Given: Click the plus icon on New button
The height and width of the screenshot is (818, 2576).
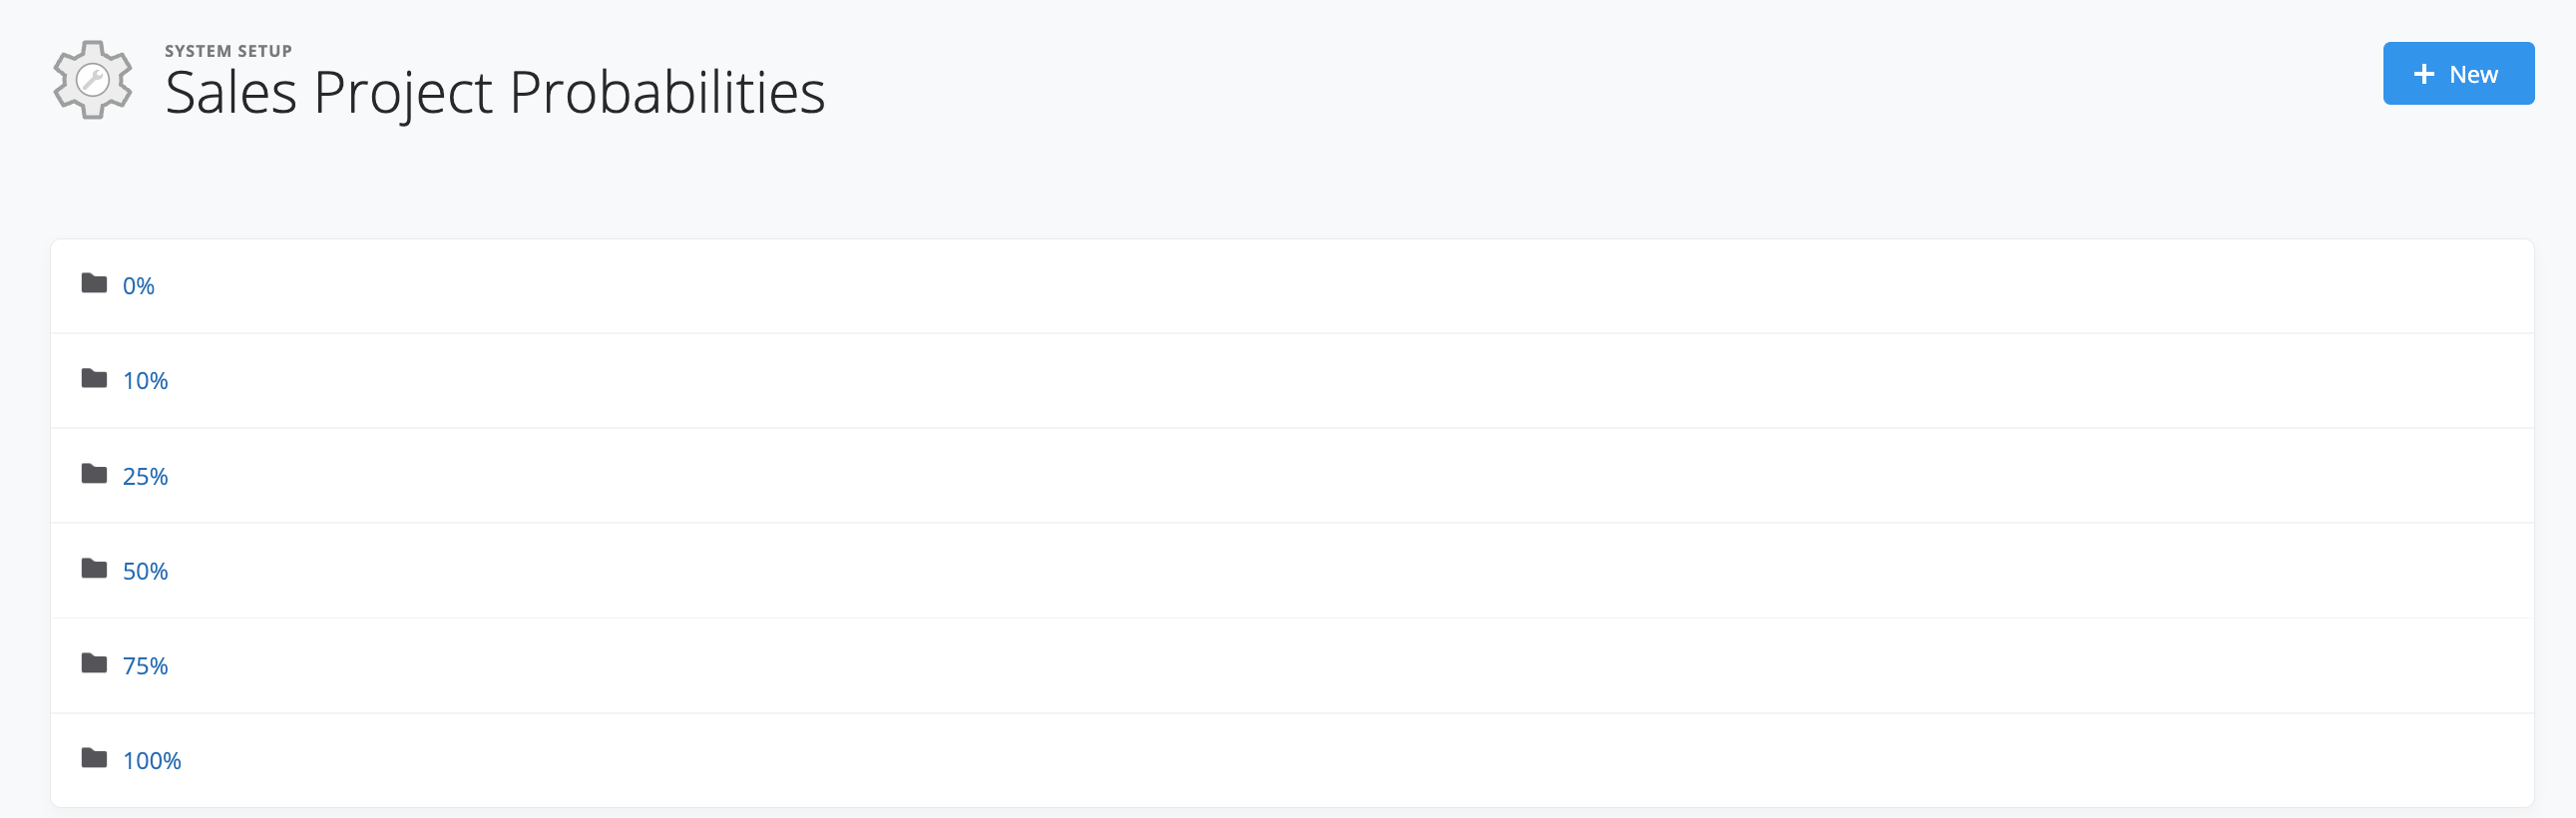Looking at the screenshot, I should point(2423,74).
